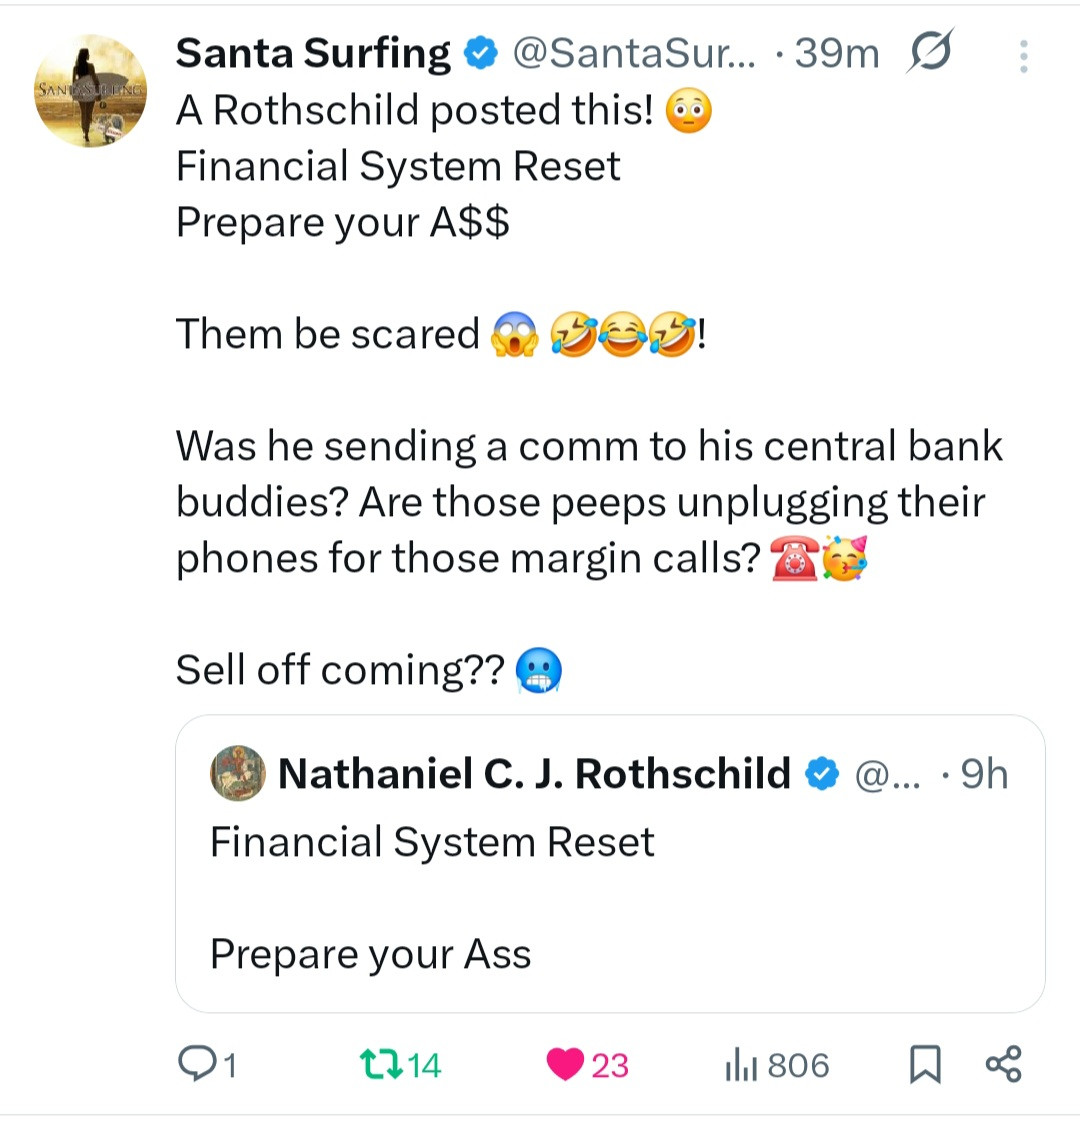
Task: Toggle the repost icon showing 14
Action: pyautogui.click(x=379, y=1065)
